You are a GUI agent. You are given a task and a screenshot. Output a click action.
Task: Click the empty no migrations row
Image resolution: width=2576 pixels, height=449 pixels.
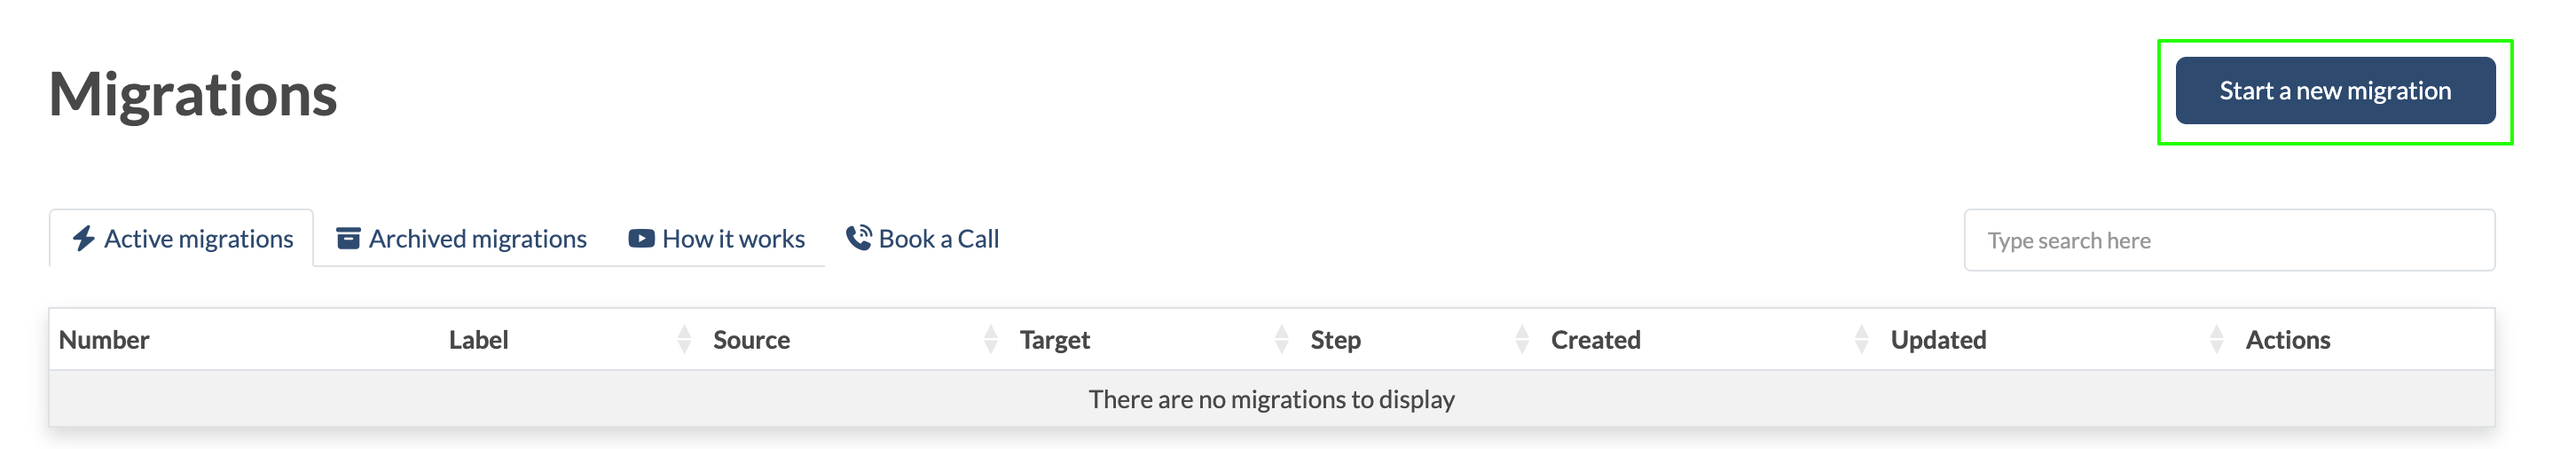[x=1271, y=400]
